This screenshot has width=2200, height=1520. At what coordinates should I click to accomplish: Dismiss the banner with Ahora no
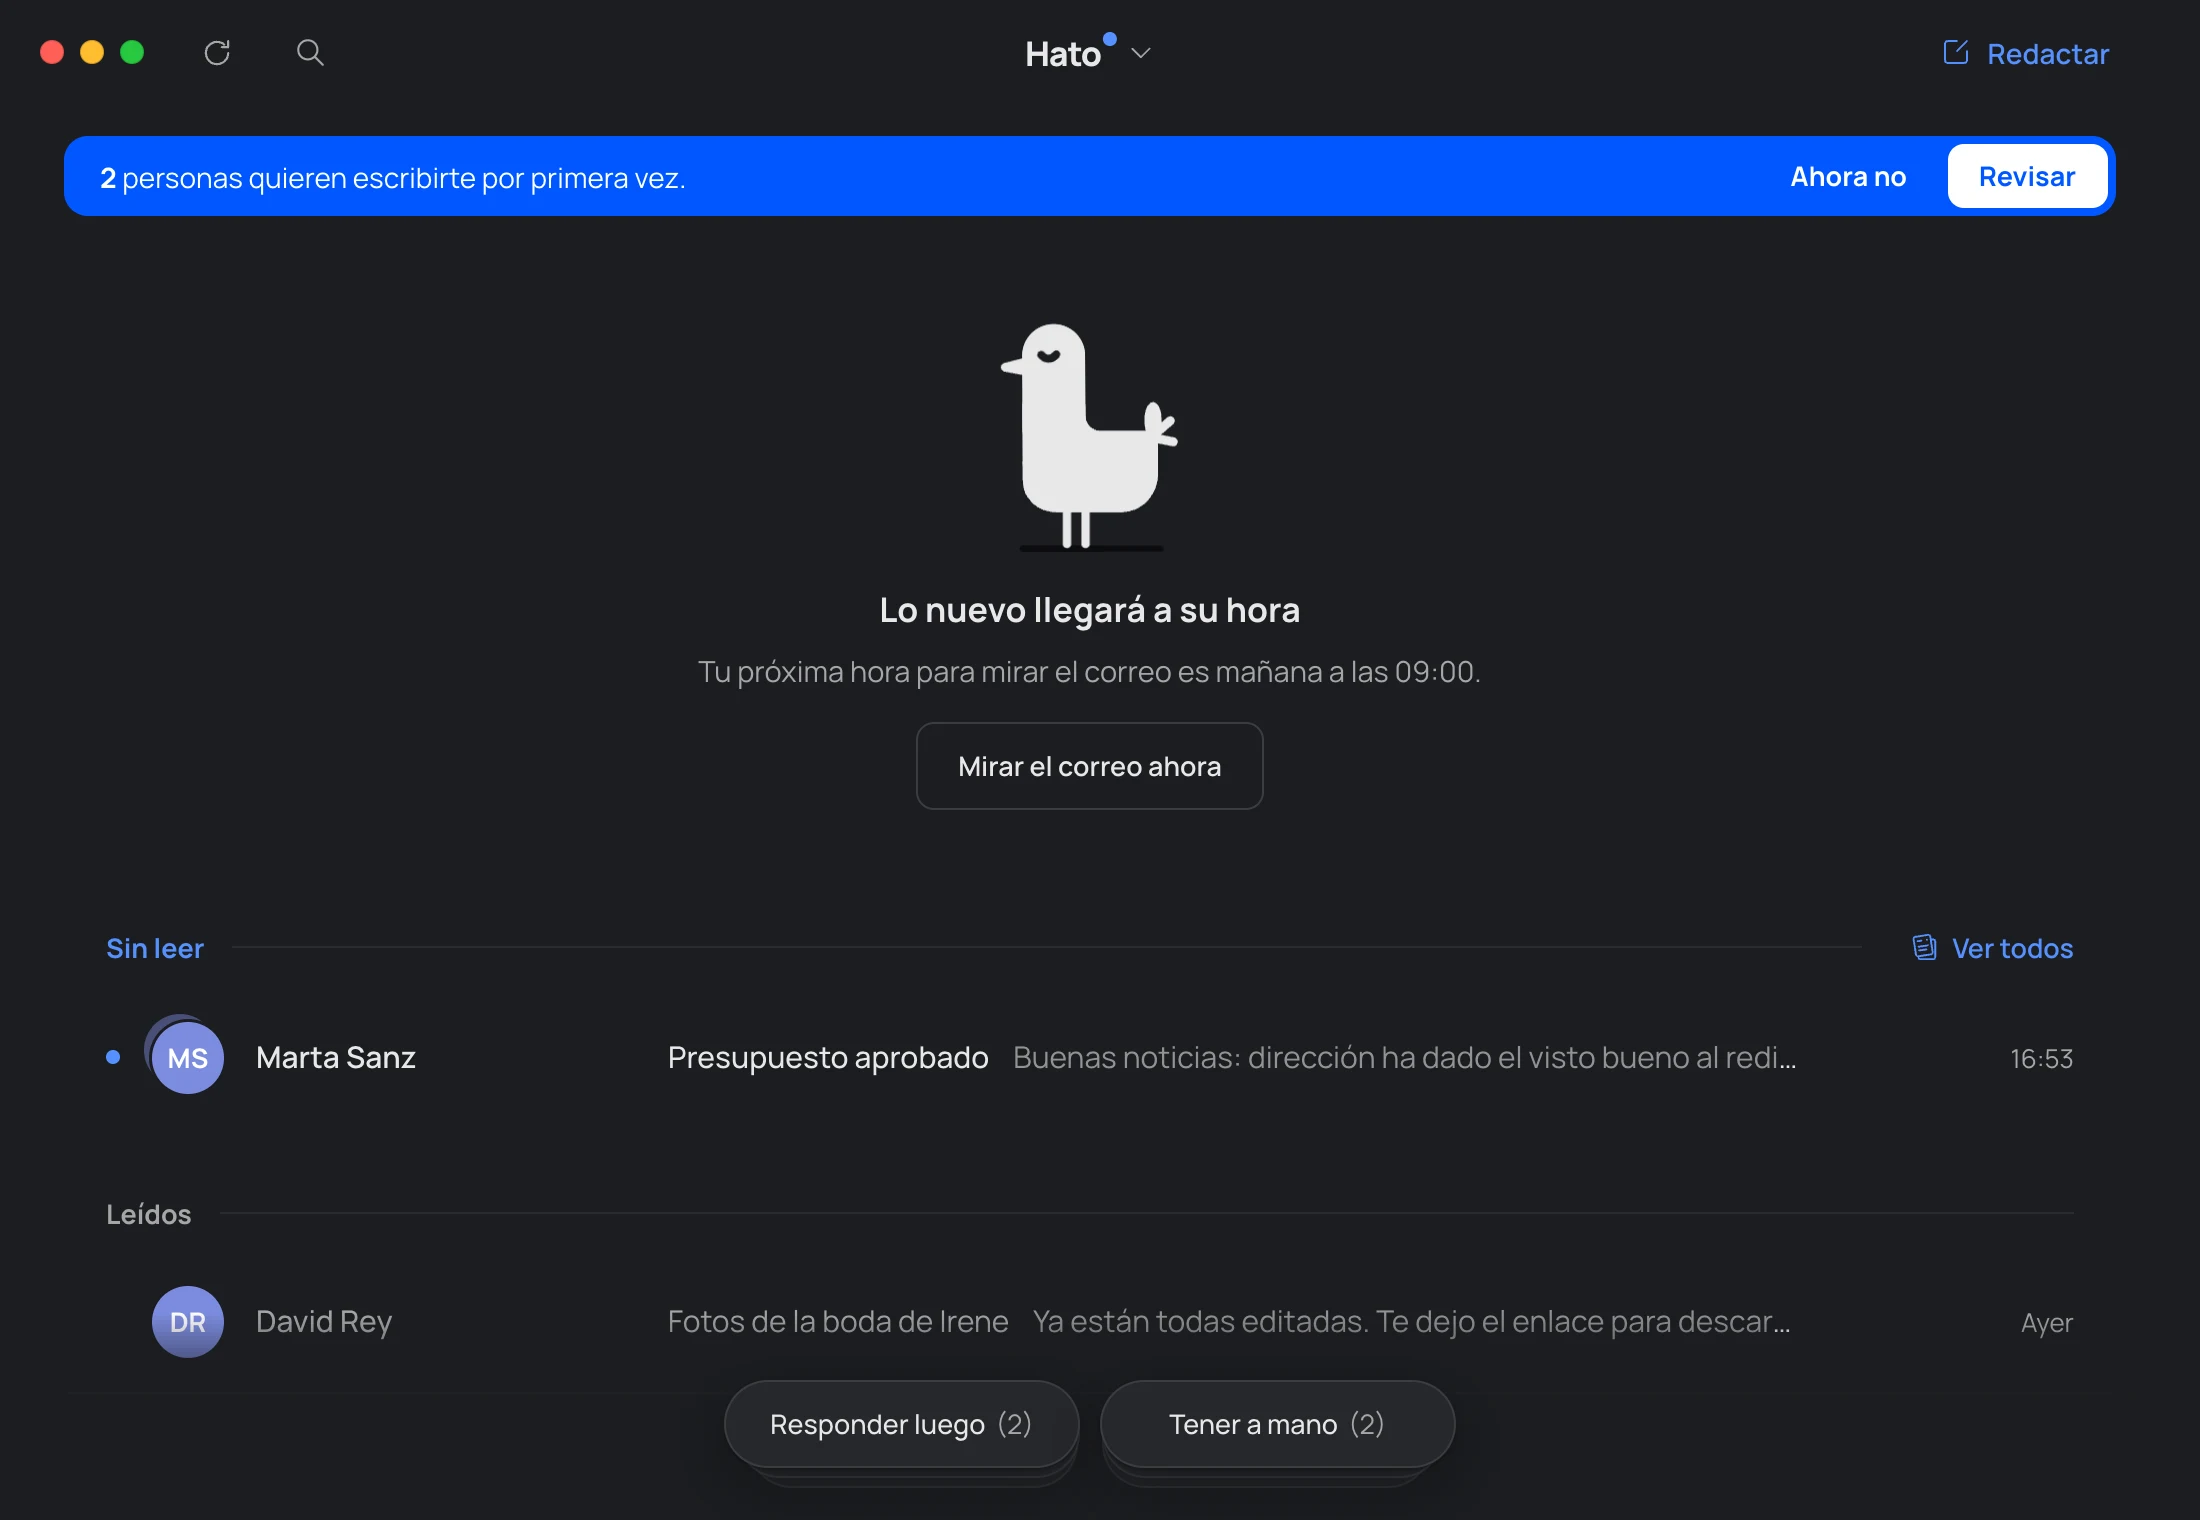[x=1848, y=176]
